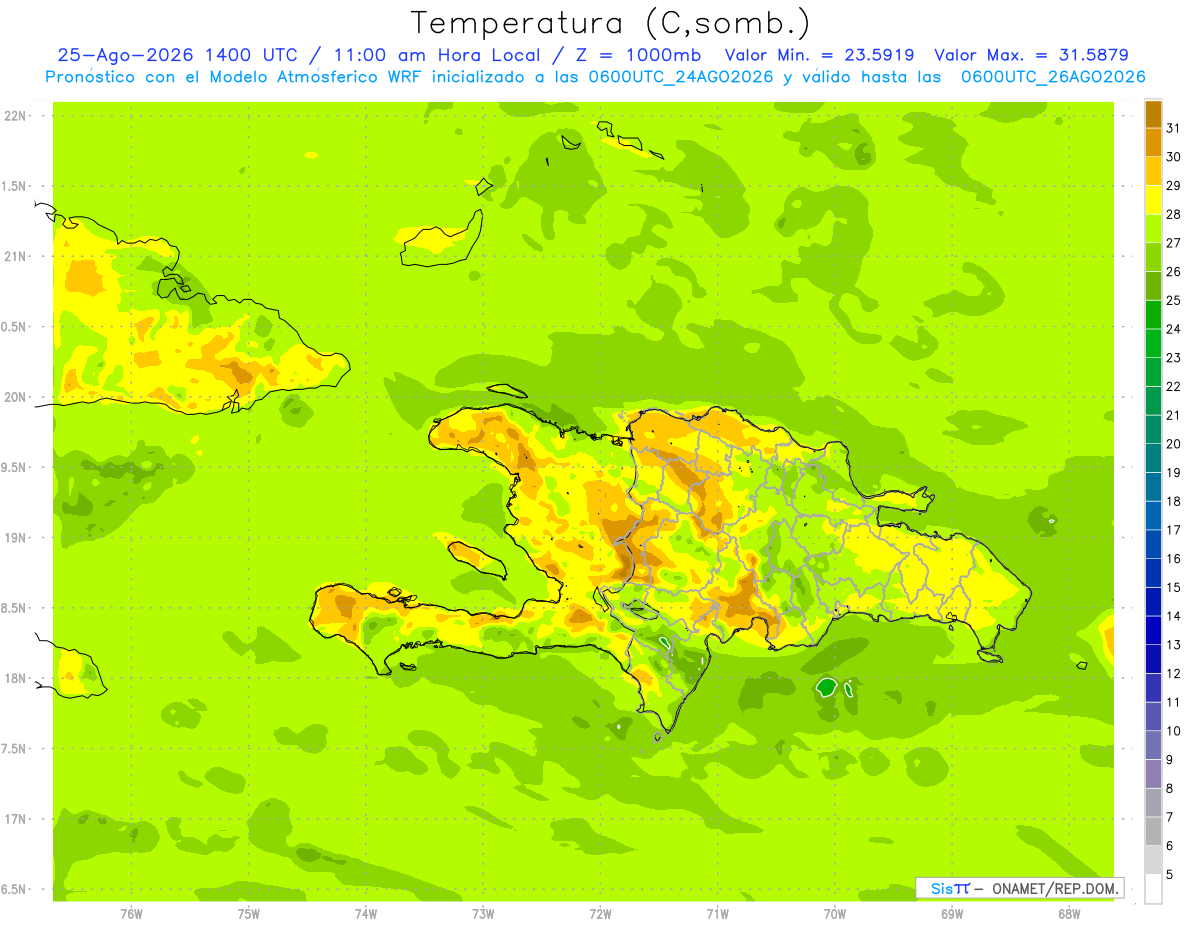Click the legend value 5

(1171, 874)
